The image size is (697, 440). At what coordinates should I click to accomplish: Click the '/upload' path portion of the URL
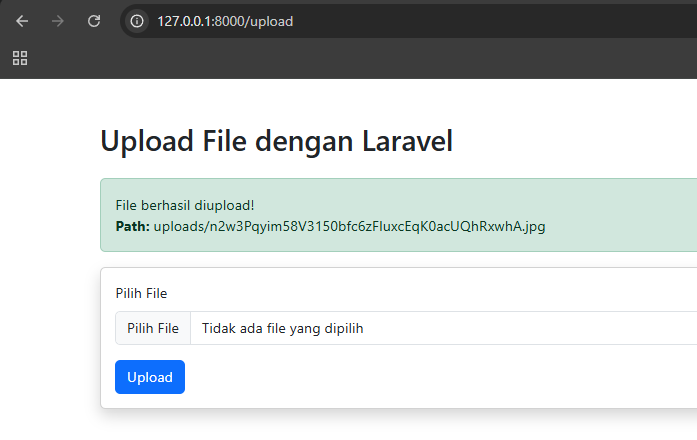270,21
